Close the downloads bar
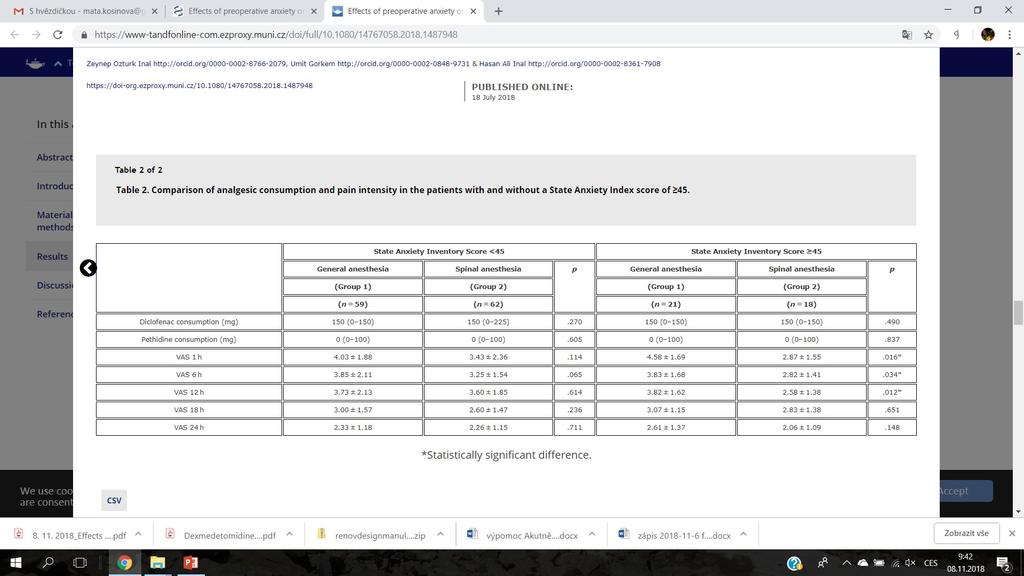The image size is (1024, 576). [x=1012, y=534]
